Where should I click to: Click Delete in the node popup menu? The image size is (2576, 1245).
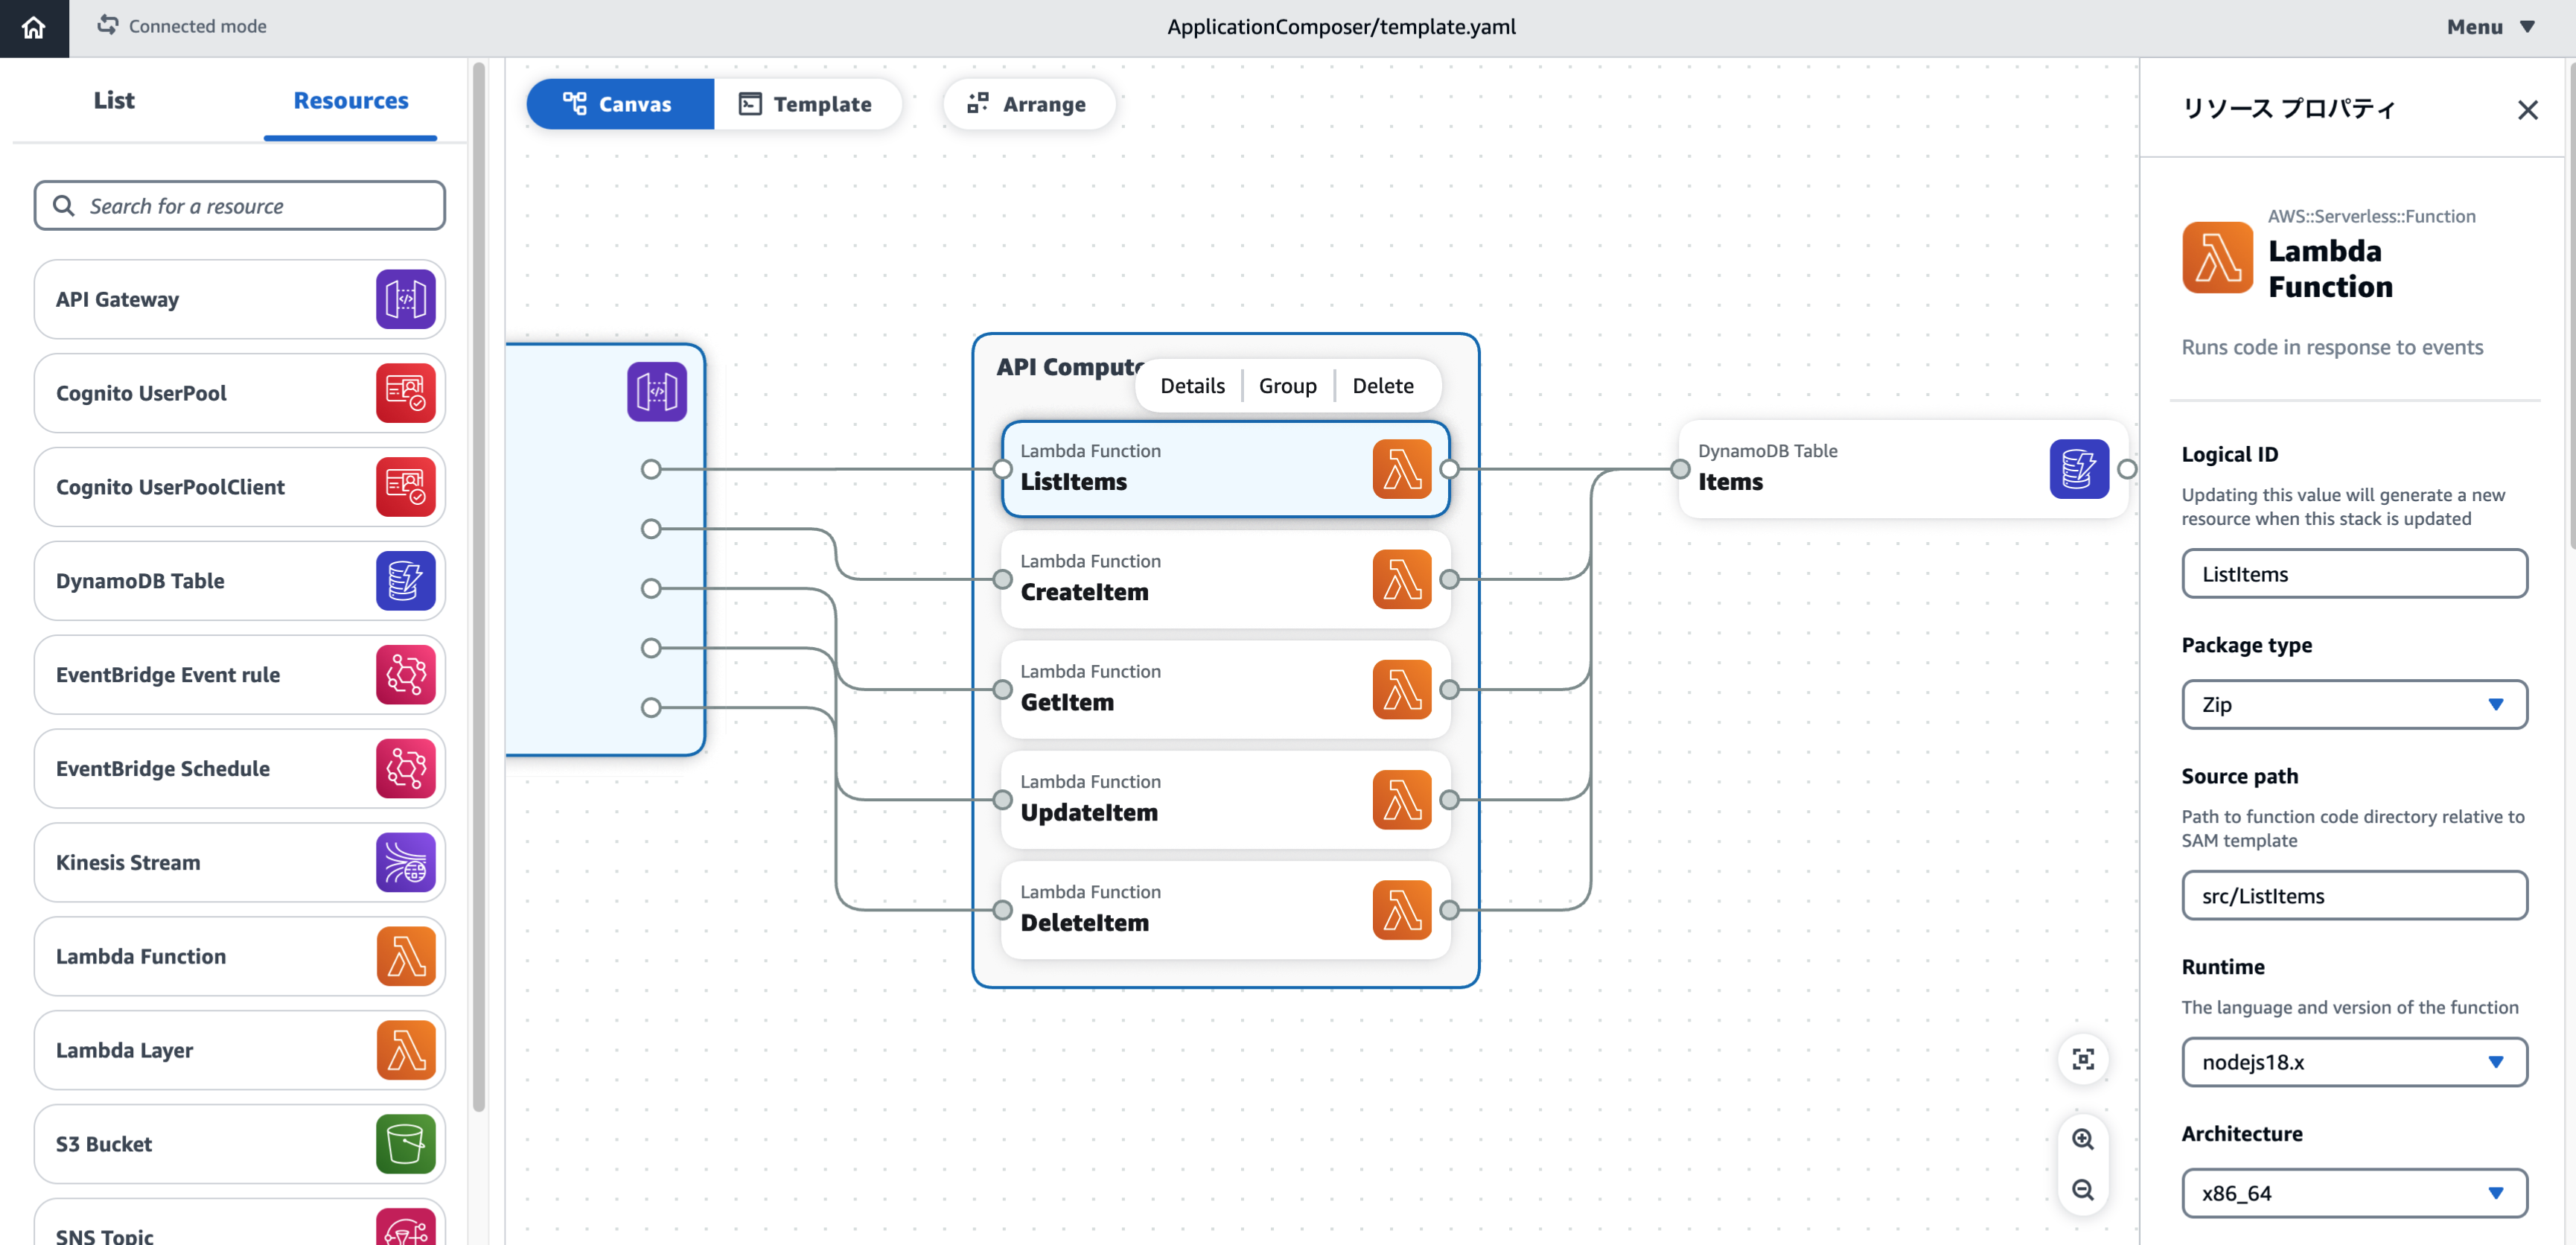[x=1383, y=386]
